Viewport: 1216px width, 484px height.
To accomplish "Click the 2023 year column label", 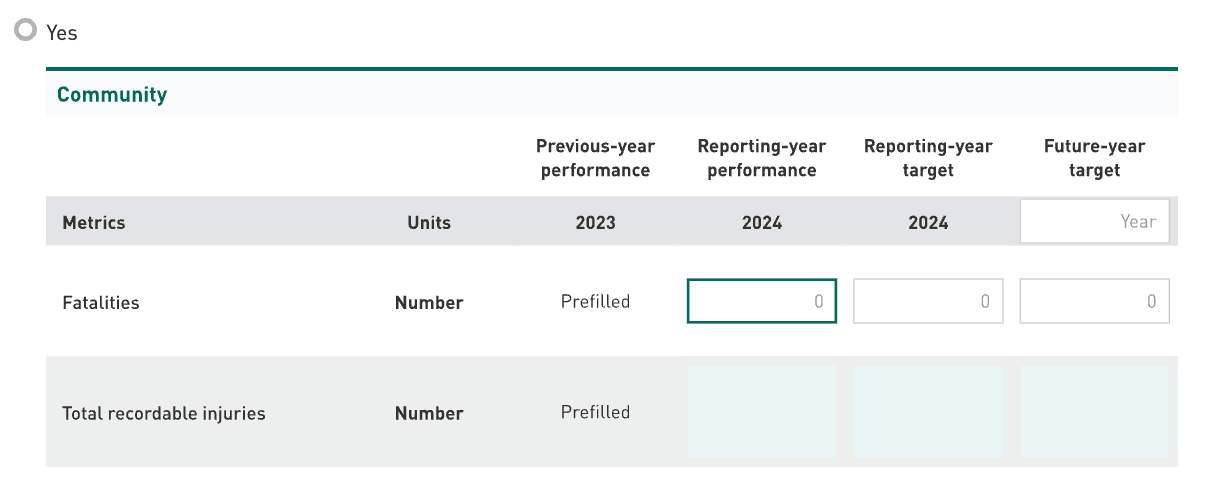I will click(x=595, y=222).
